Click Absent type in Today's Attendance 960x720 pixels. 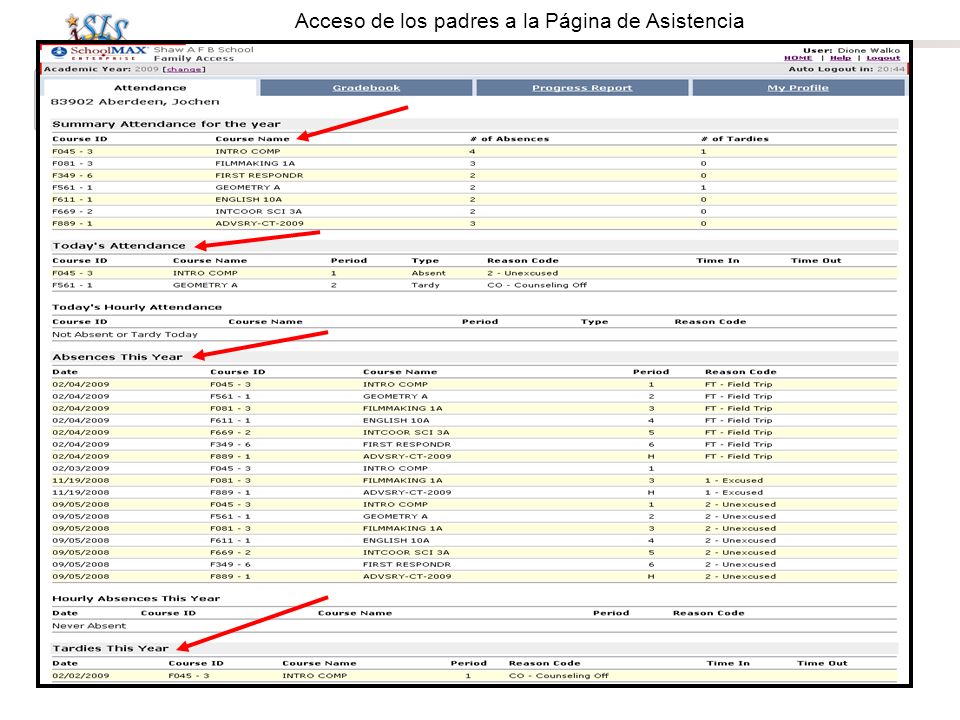[429, 273]
